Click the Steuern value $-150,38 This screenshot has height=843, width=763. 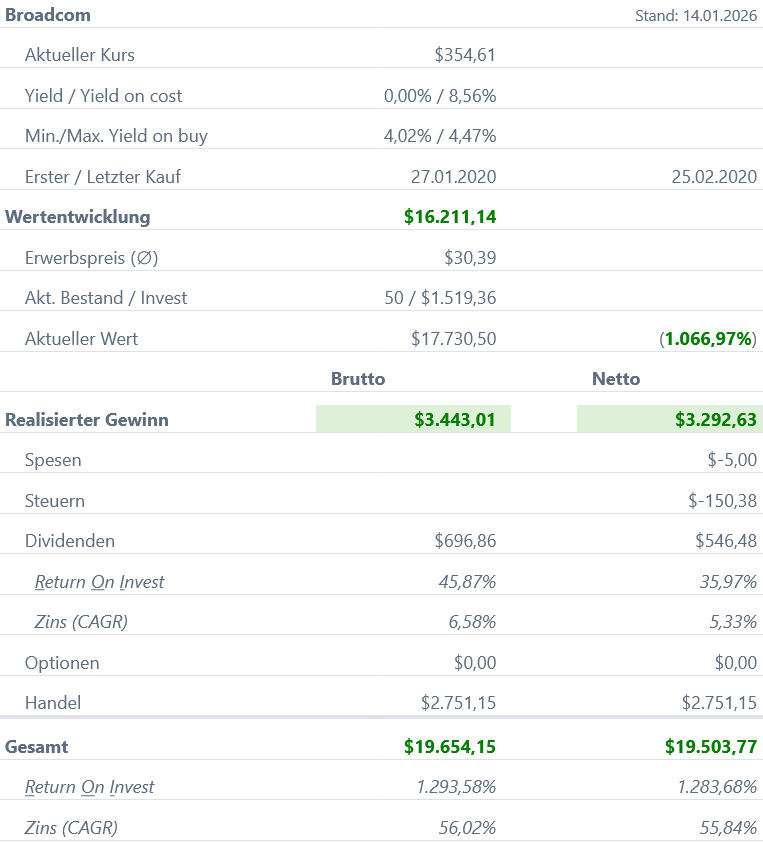point(722,501)
